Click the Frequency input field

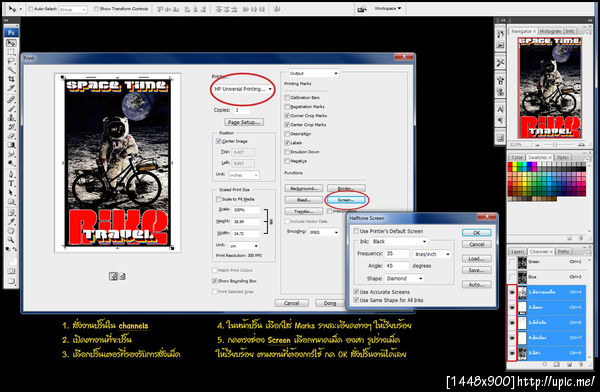[397, 254]
